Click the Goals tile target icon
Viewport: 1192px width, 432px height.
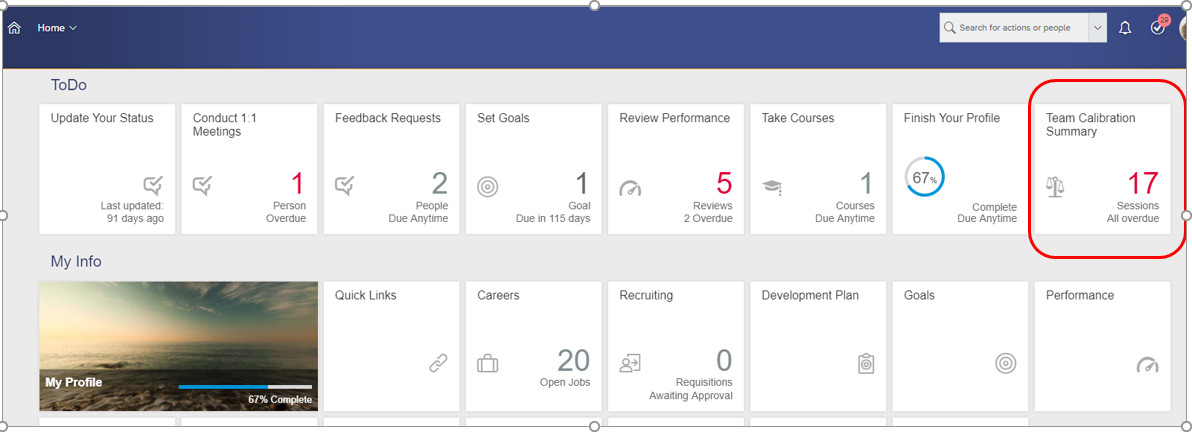pos(1006,364)
